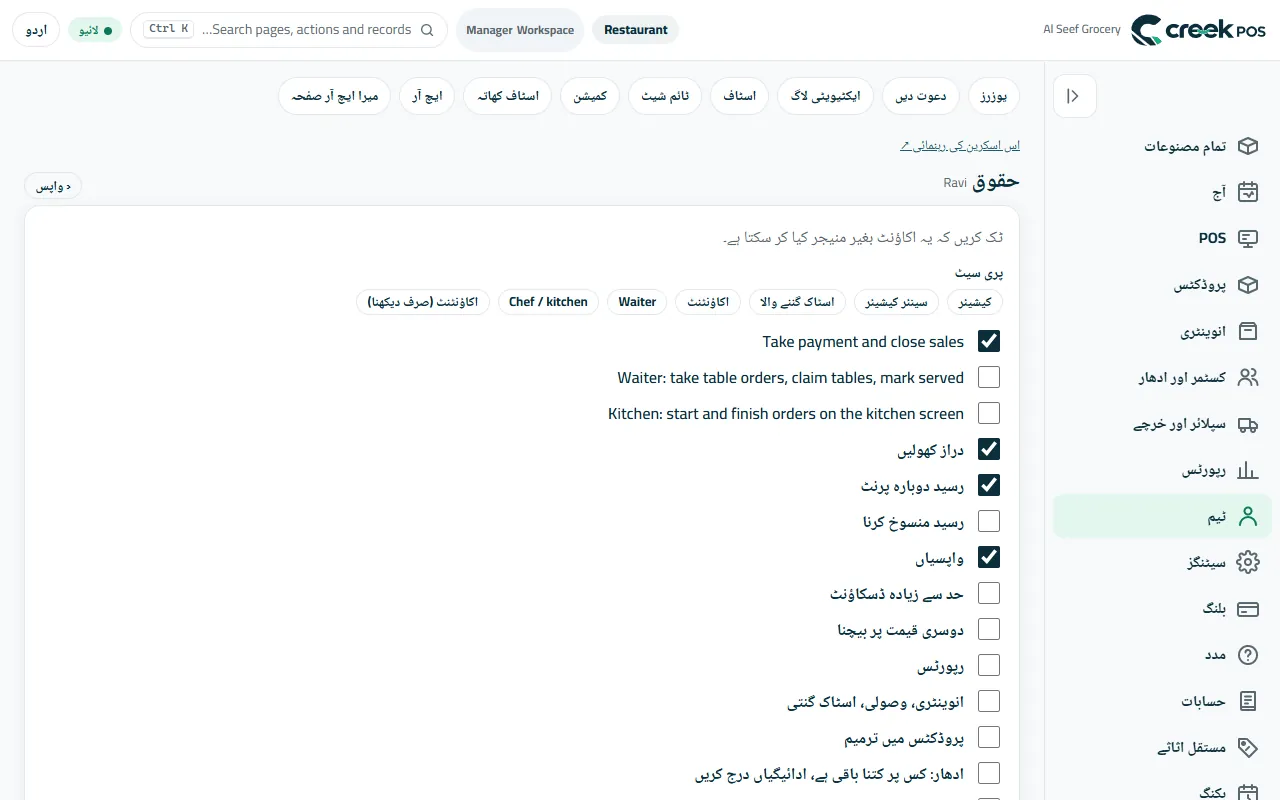Open the Restaurant workspace switcher
Image resolution: width=1280 pixels, height=800 pixels.
636,30
